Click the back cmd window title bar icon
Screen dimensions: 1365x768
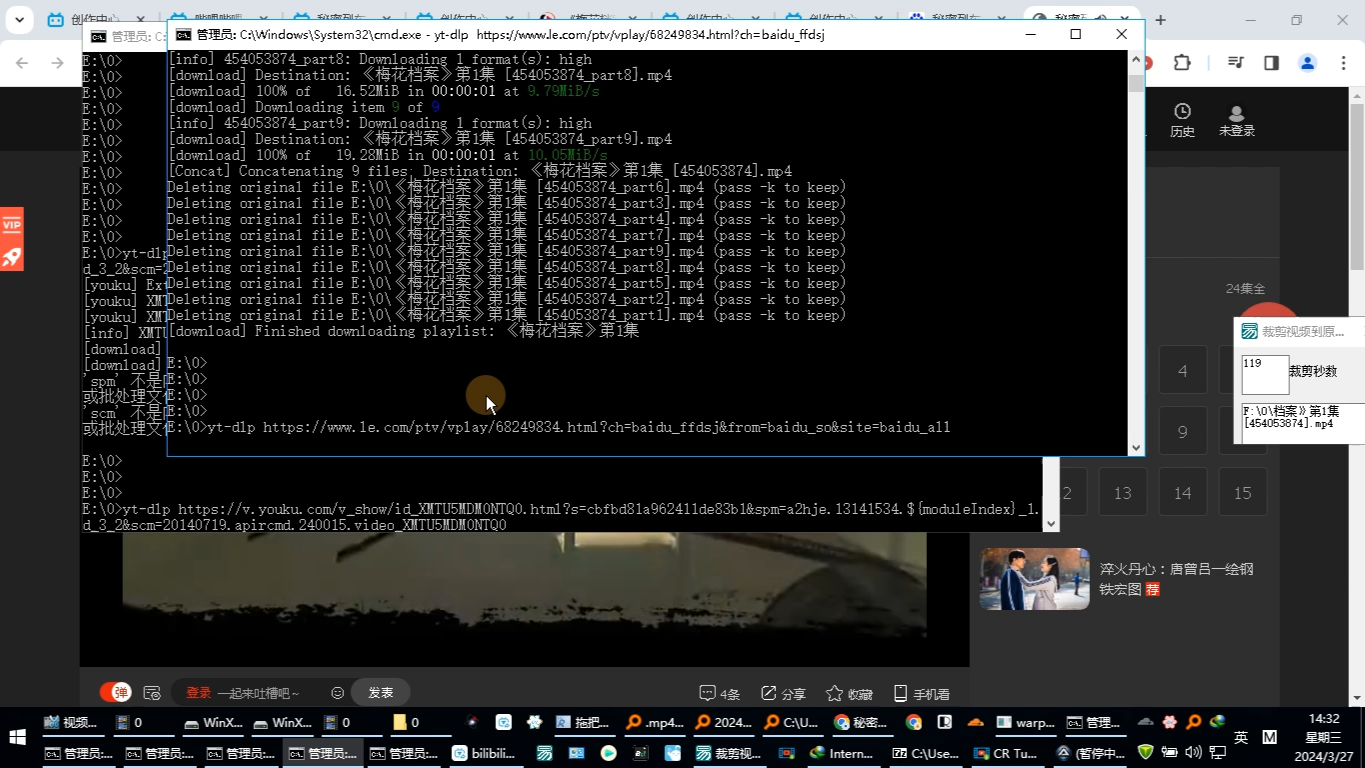click(99, 36)
